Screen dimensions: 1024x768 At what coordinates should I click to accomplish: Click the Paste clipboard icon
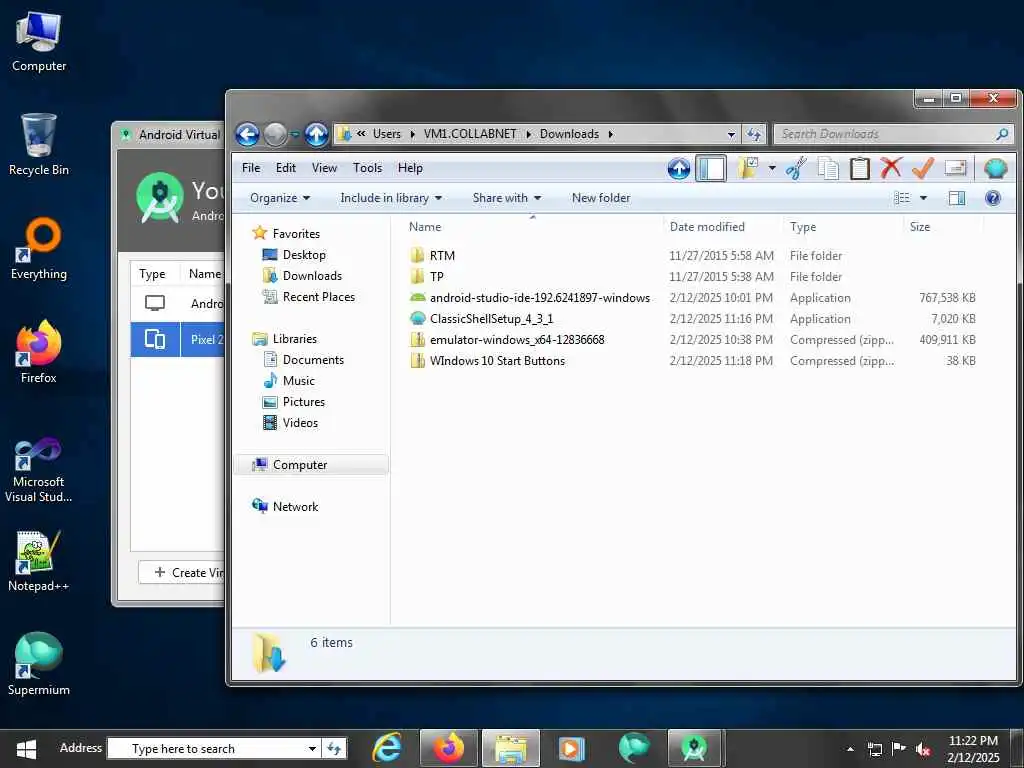pos(859,168)
